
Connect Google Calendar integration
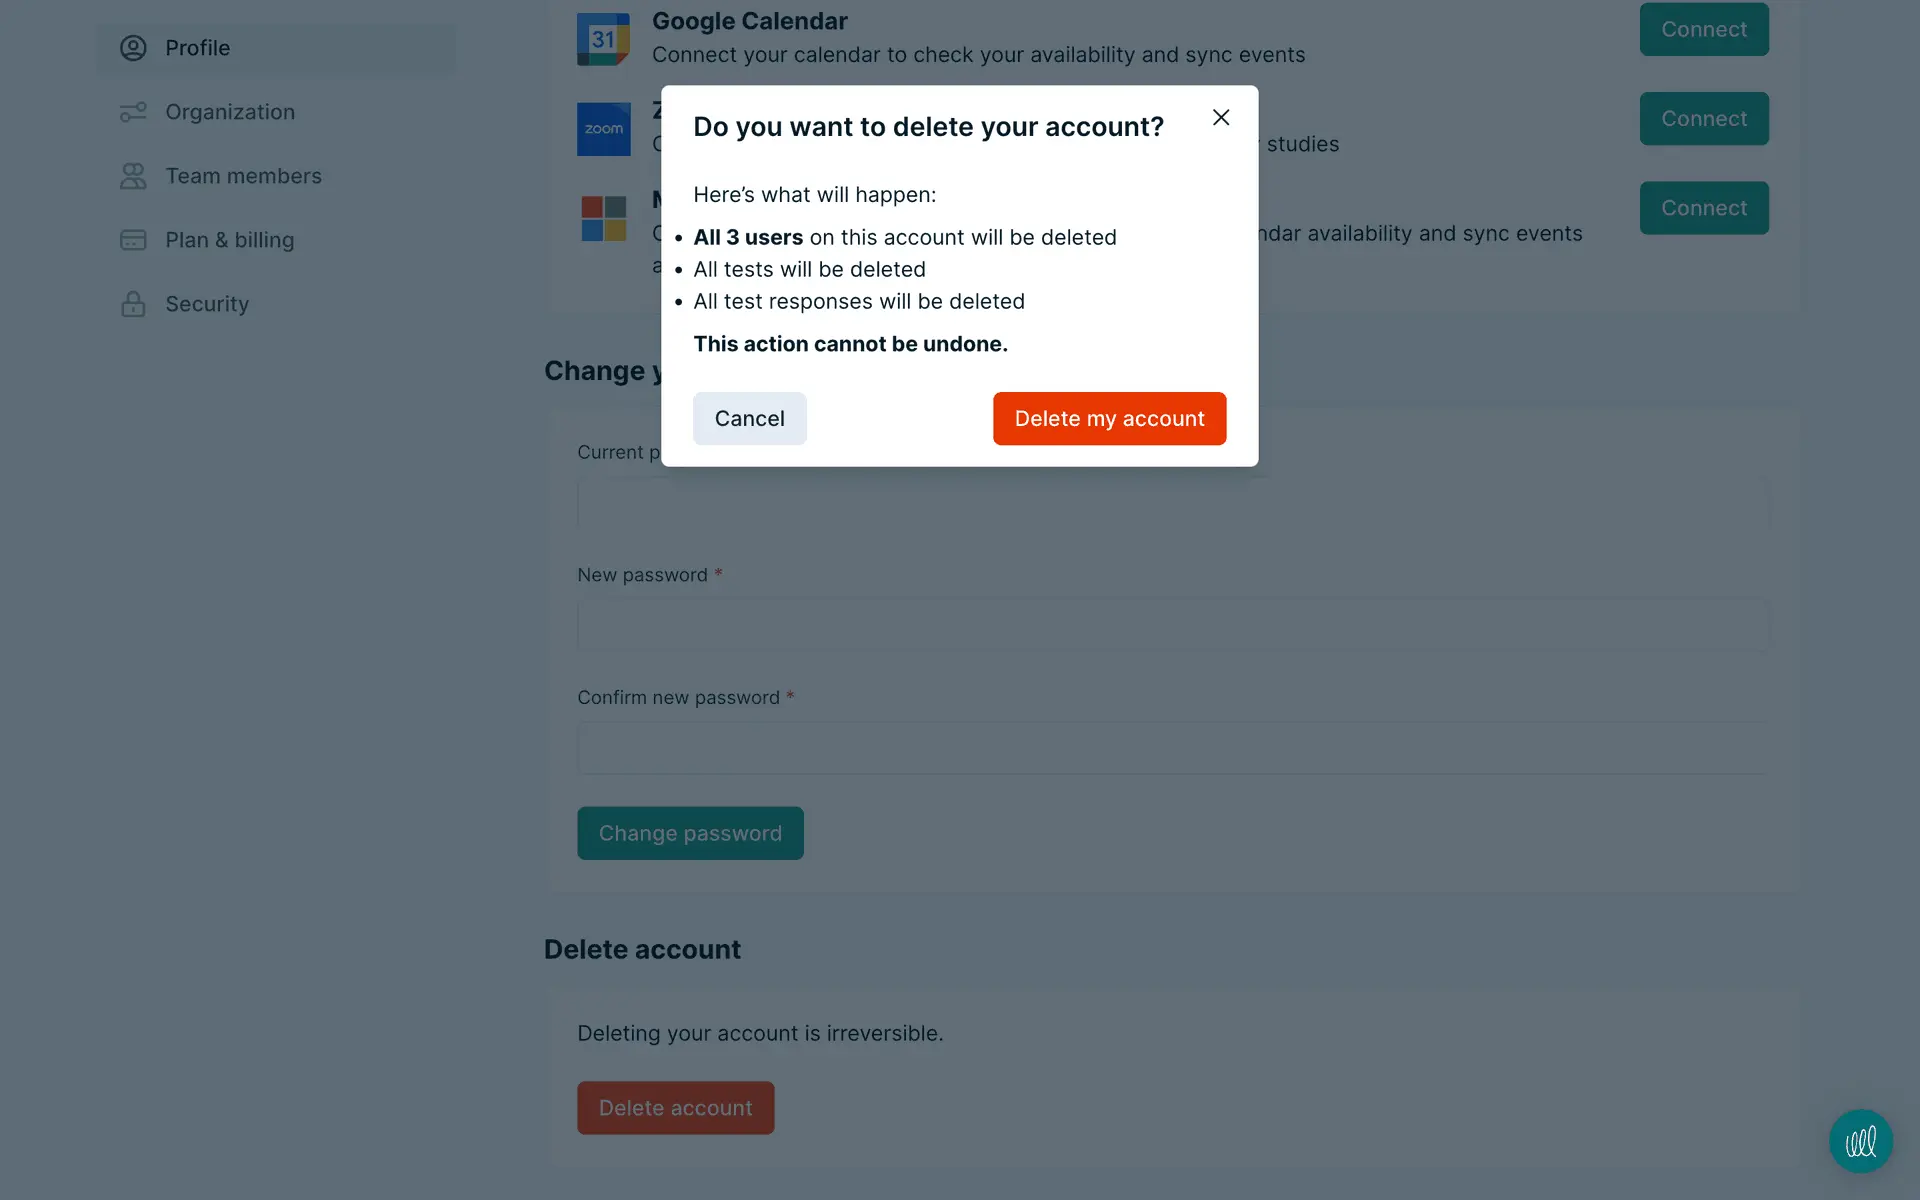(x=1703, y=30)
